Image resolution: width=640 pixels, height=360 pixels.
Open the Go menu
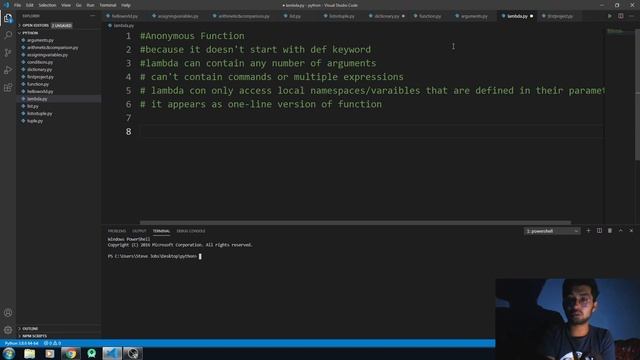(78, 5)
